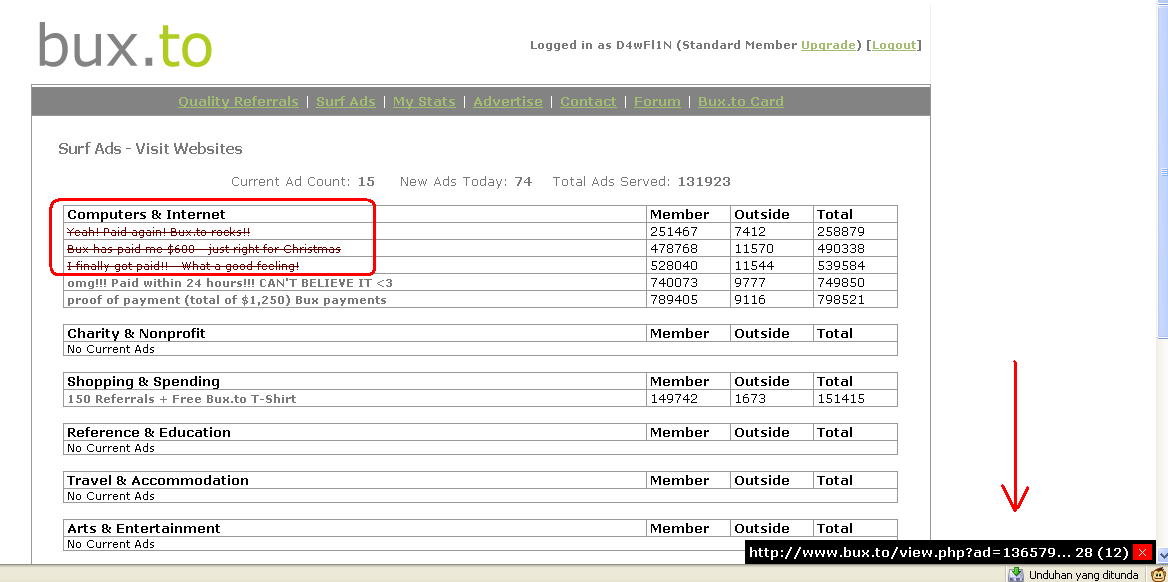Click the 'Reference & Education' category header
This screenshot has height=582, width=1168.
pos(149,432)
